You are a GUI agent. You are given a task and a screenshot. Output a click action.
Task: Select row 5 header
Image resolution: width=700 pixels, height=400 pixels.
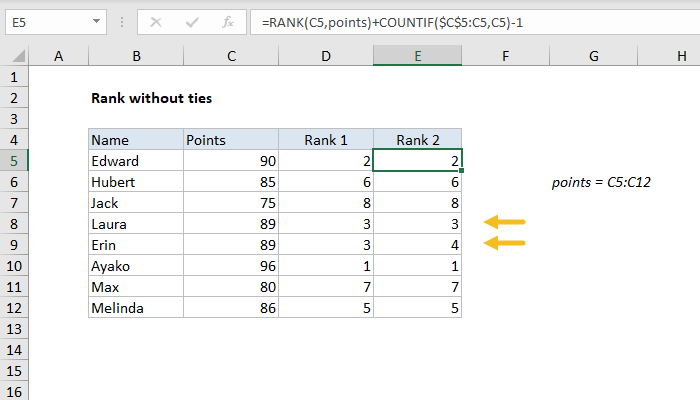point(14,161)
